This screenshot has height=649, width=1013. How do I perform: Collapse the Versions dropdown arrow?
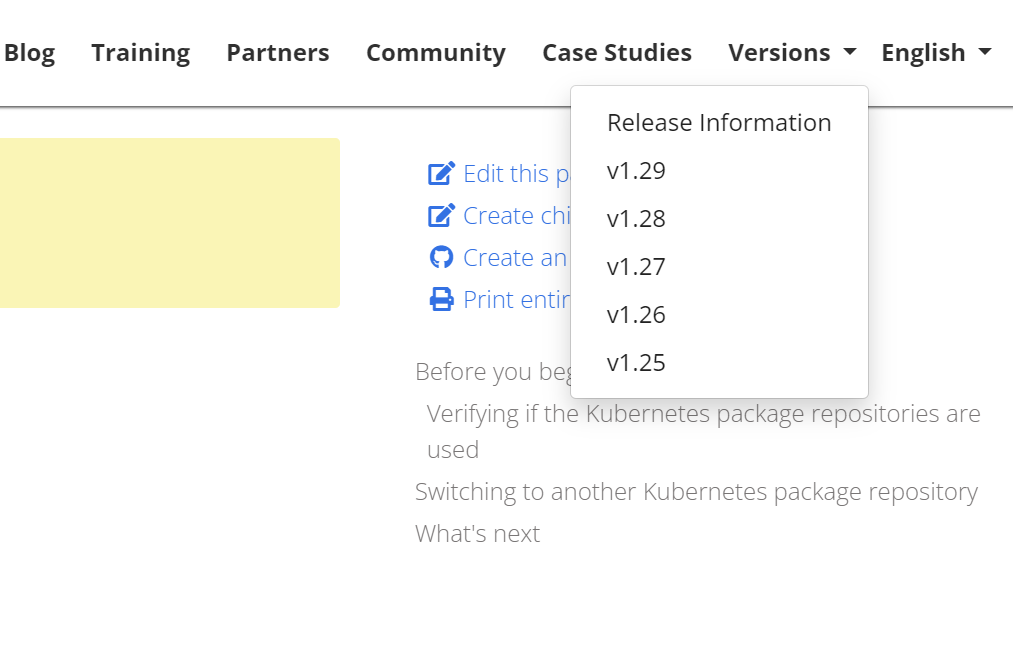(850, 51)
